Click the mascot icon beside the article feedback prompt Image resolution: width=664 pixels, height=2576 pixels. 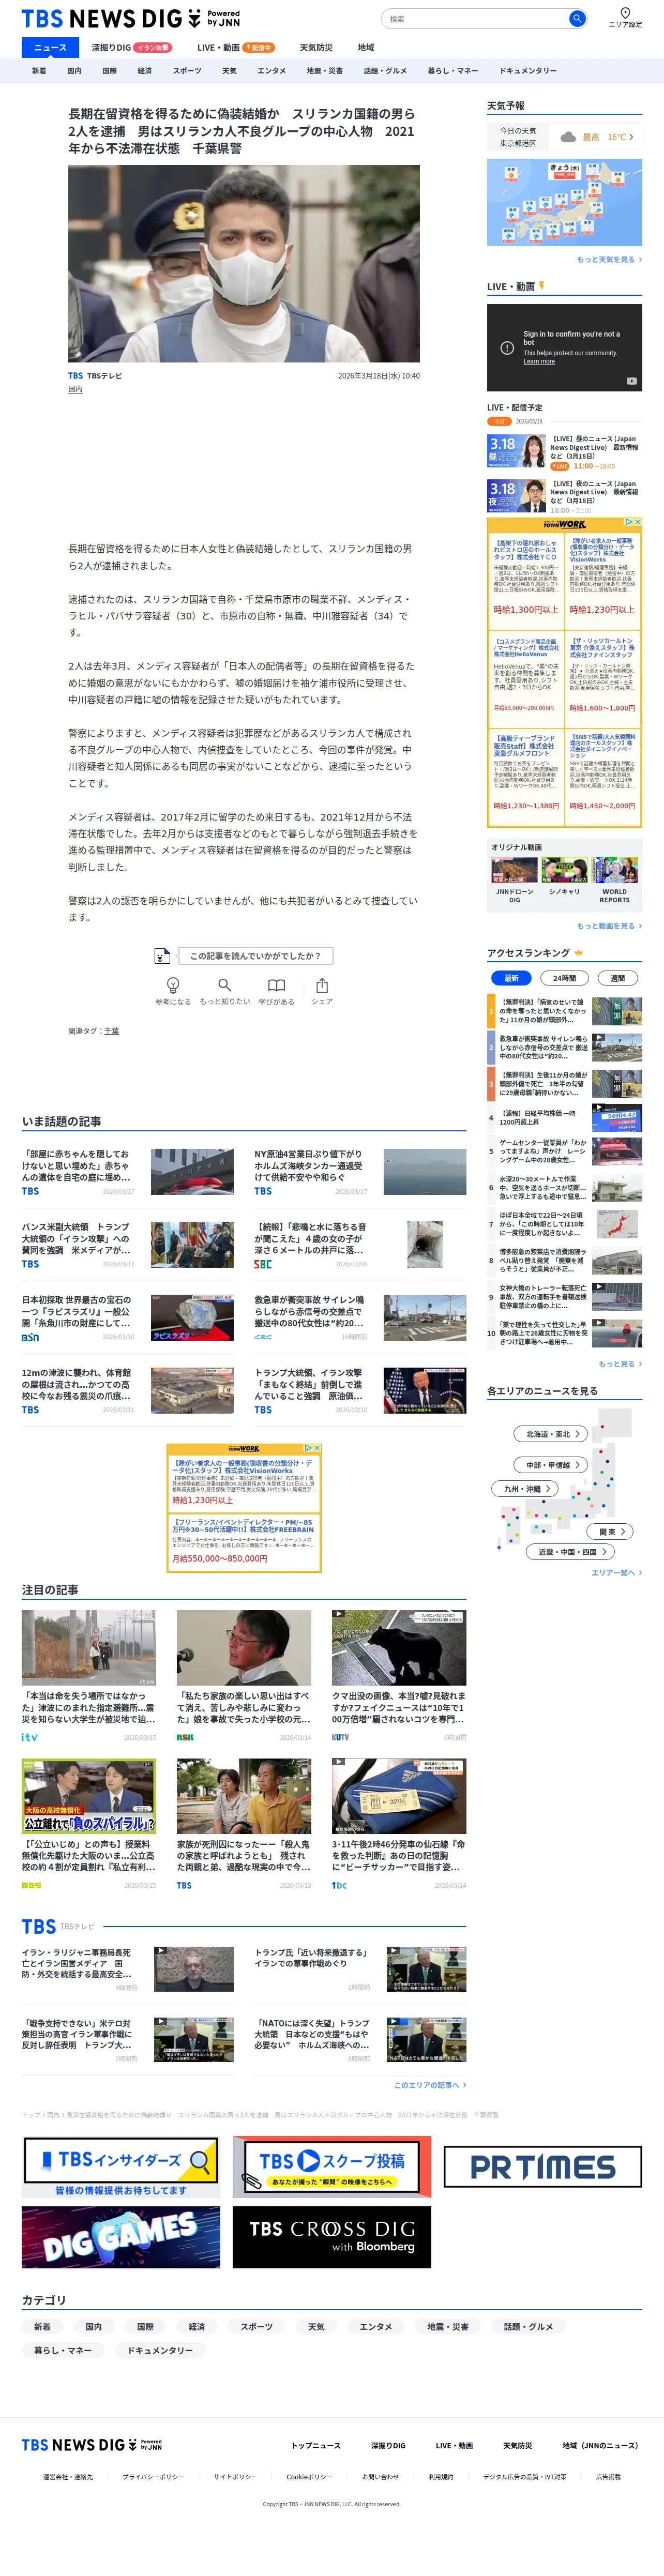pos(162,956)
